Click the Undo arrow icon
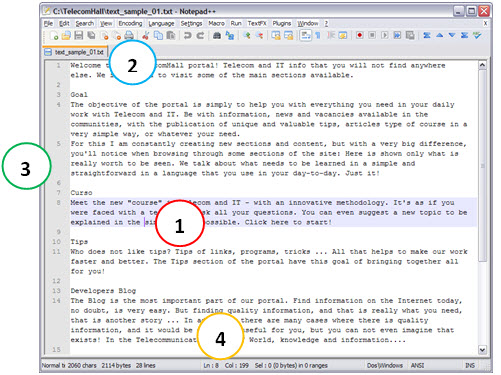The image size is (501, 375). pos(188,35)
